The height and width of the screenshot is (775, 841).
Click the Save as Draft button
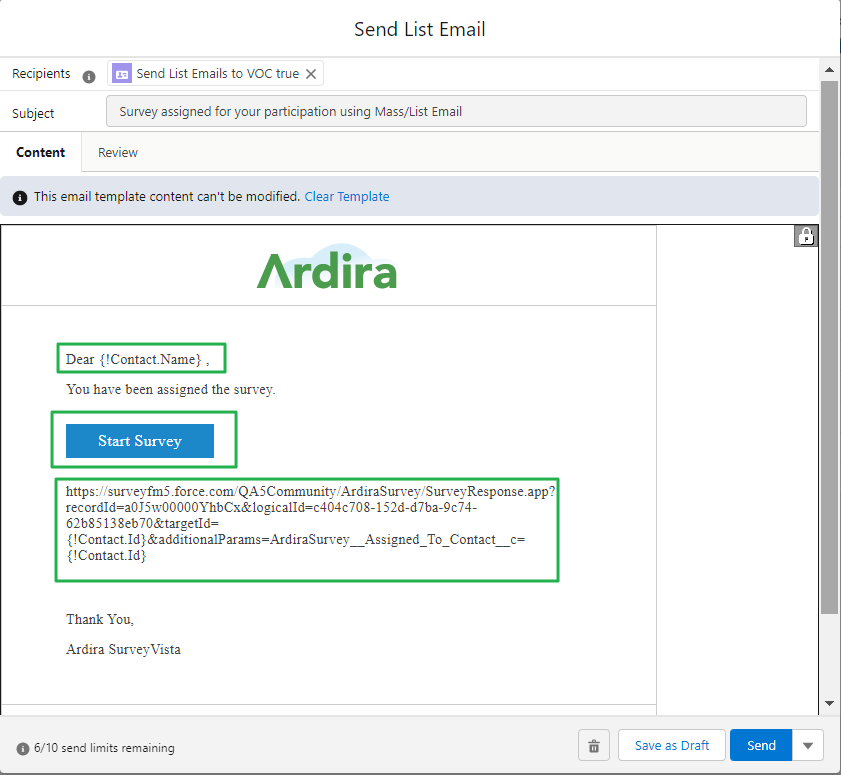click(x=671, y=745)
